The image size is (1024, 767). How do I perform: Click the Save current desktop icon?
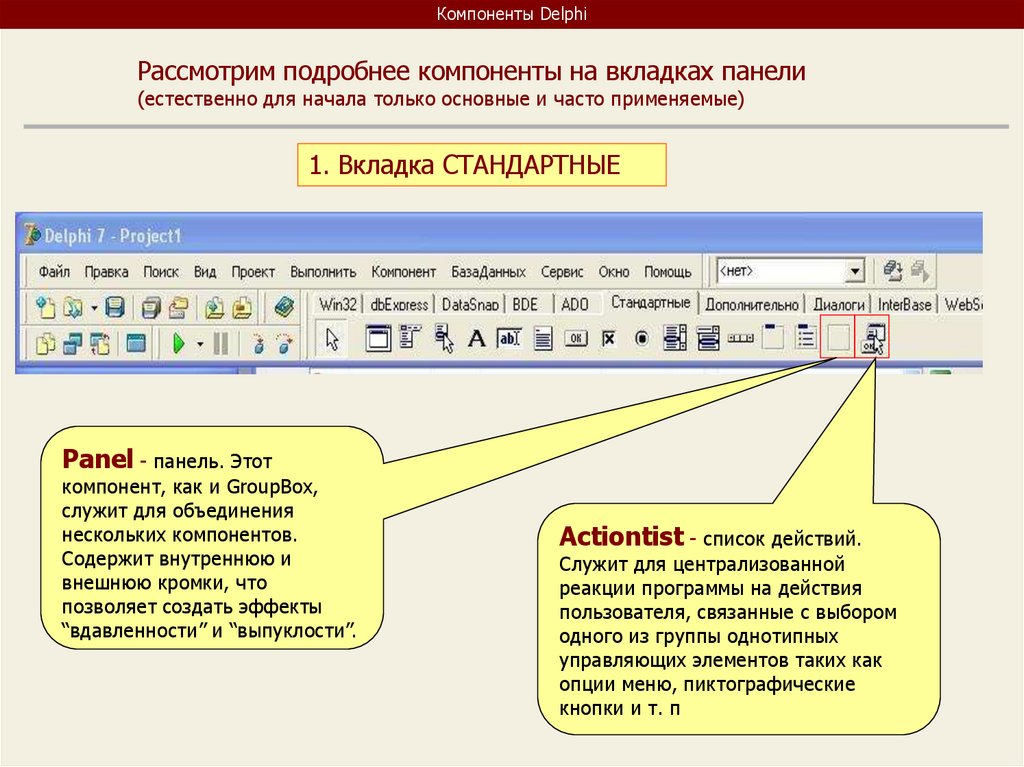click(x=893, y=270)
